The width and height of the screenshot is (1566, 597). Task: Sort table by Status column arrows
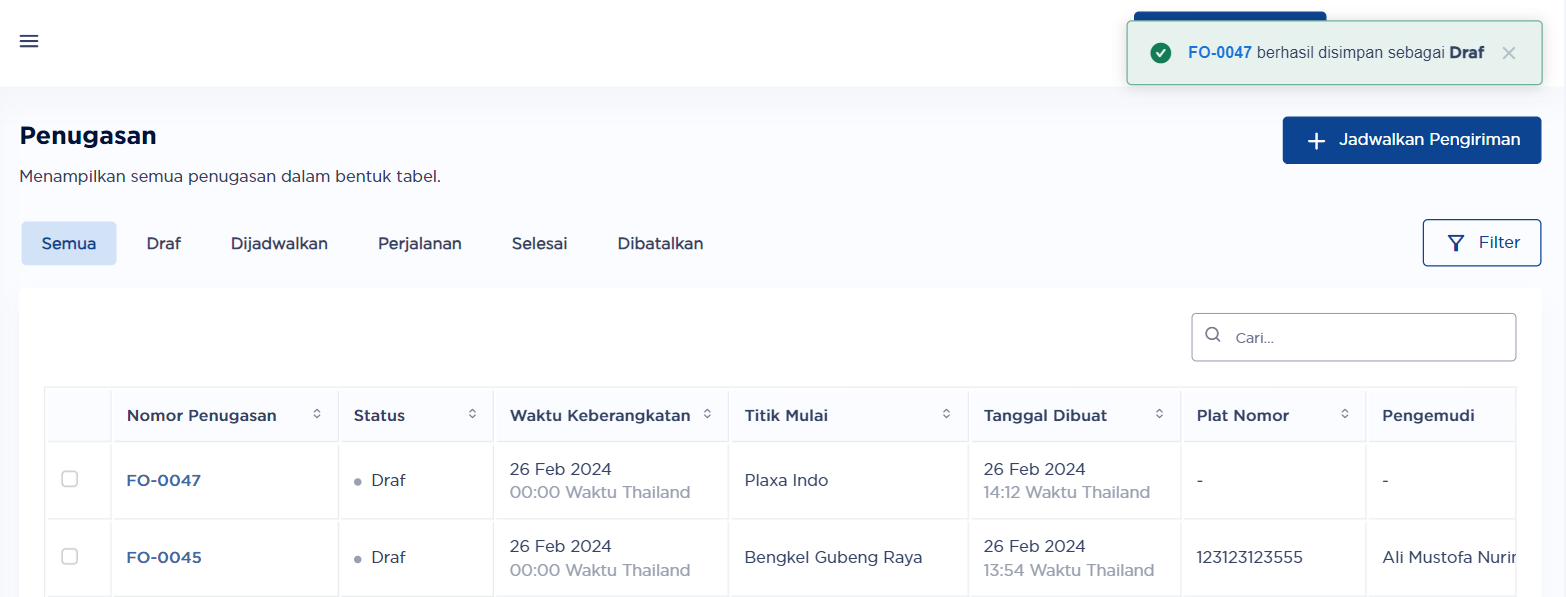tap(472, 414)
